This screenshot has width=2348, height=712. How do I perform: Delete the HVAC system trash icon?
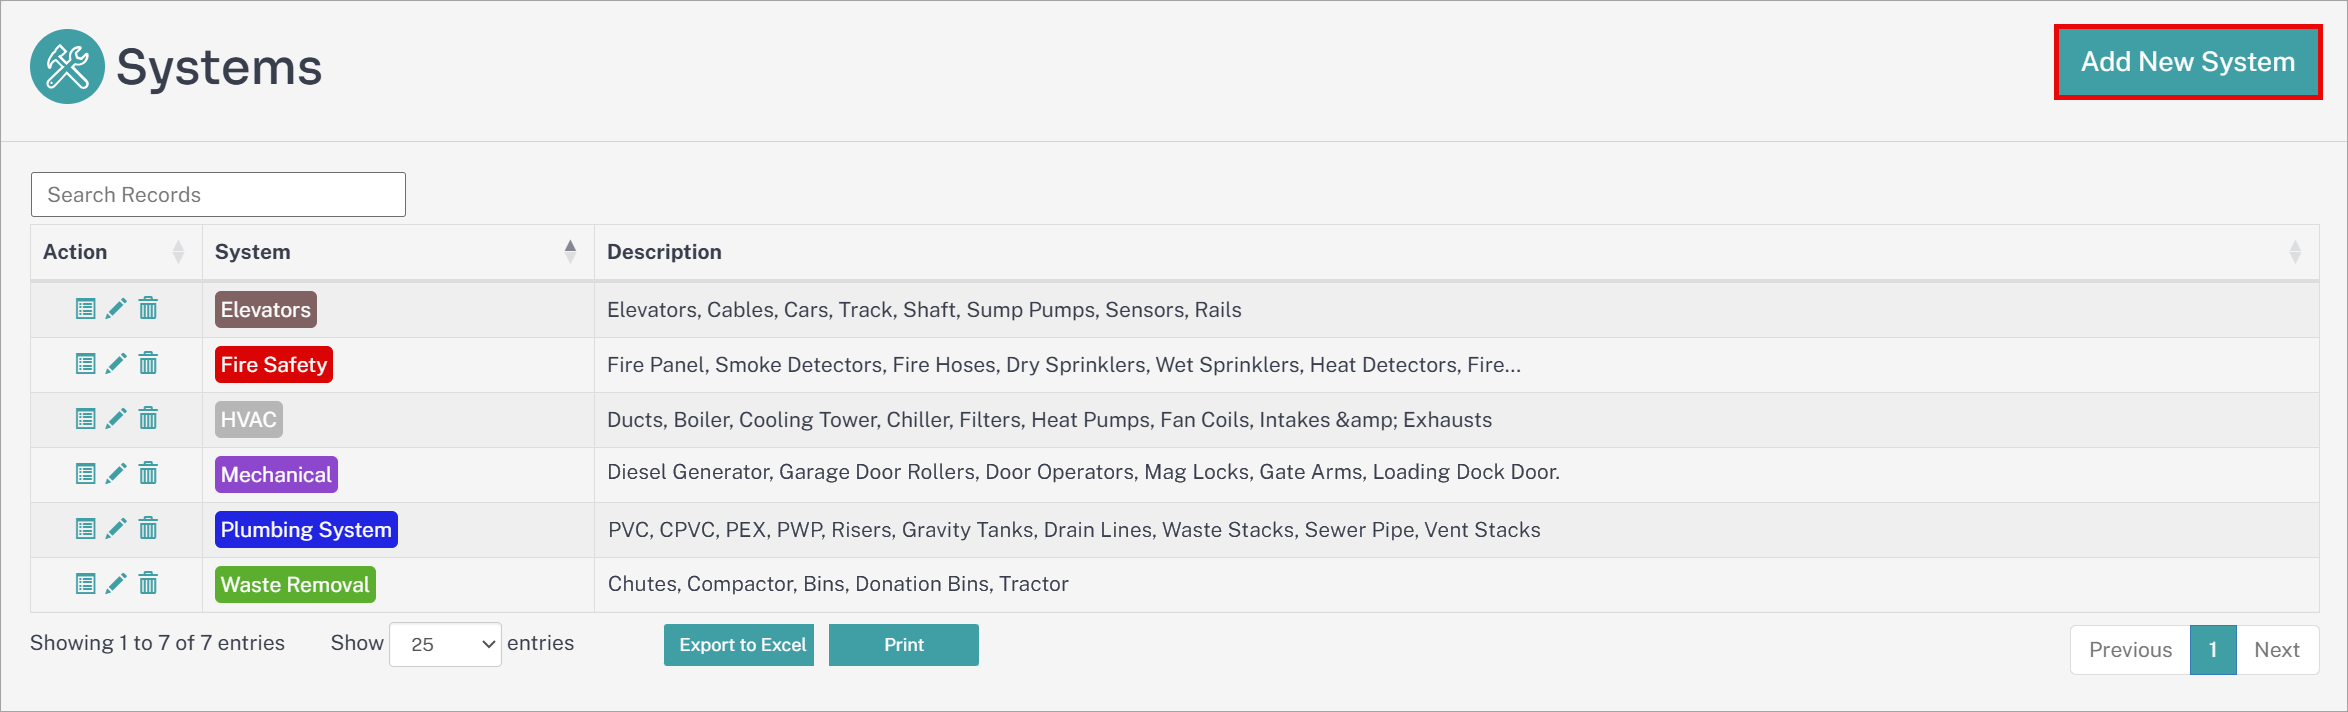(148, 418)
